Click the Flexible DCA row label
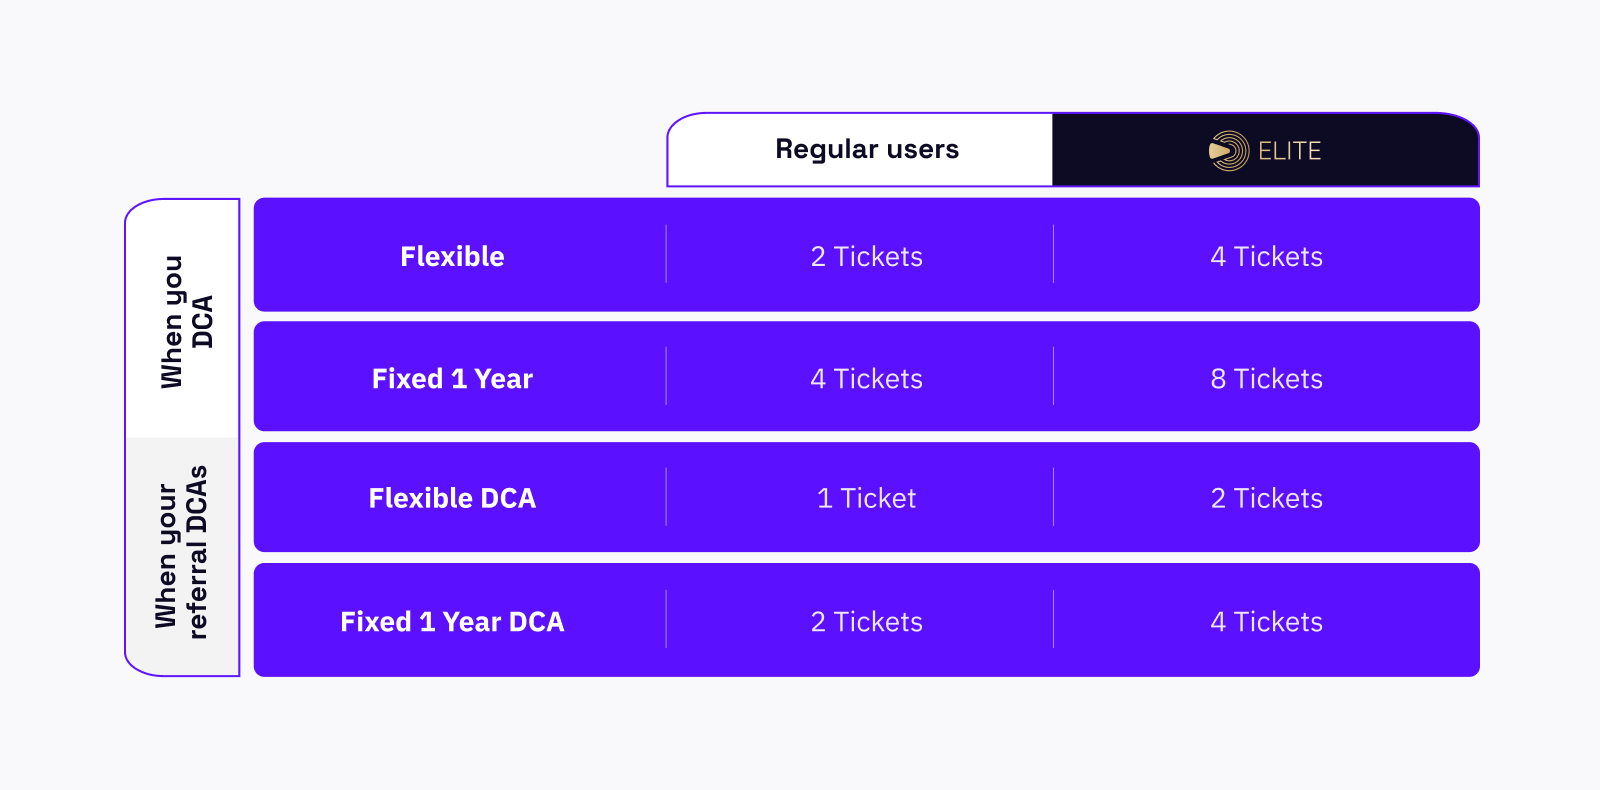The height and width of the screenshot is (790, 1600). pos(452,498)
